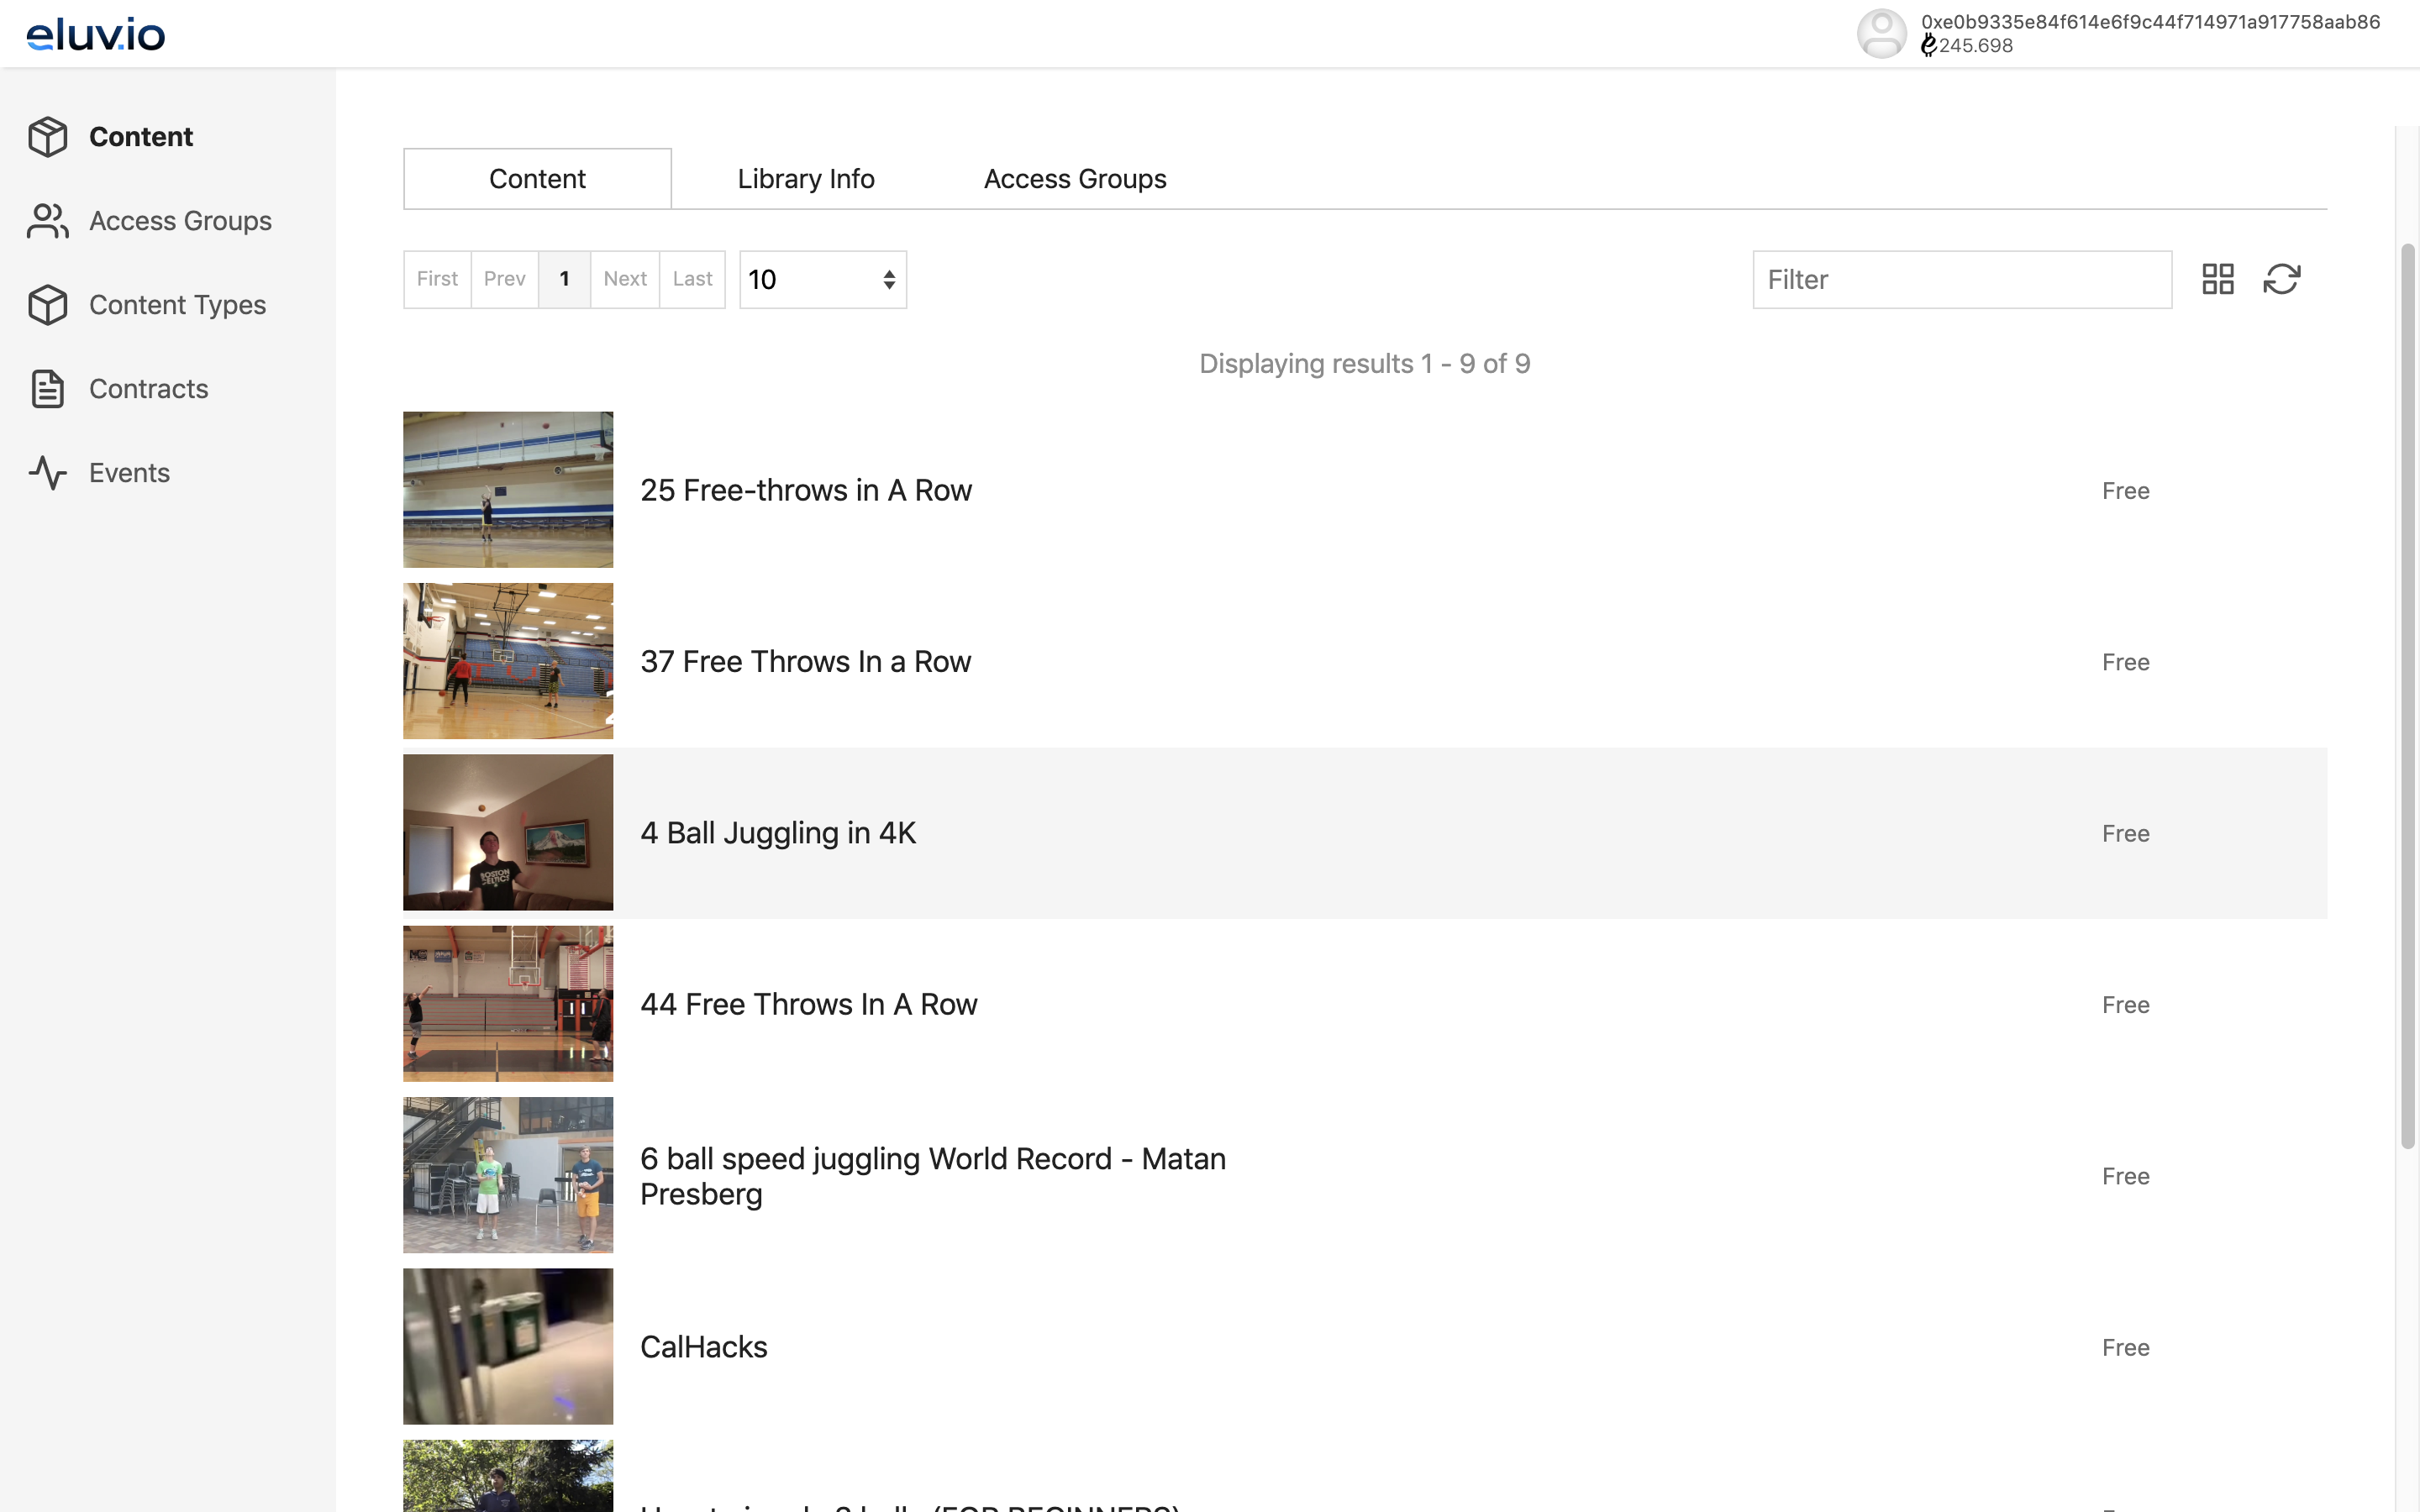This screenshot has height=1512, width=2420.
Task: Open the results per page dropdown
Action: (822, 280)
